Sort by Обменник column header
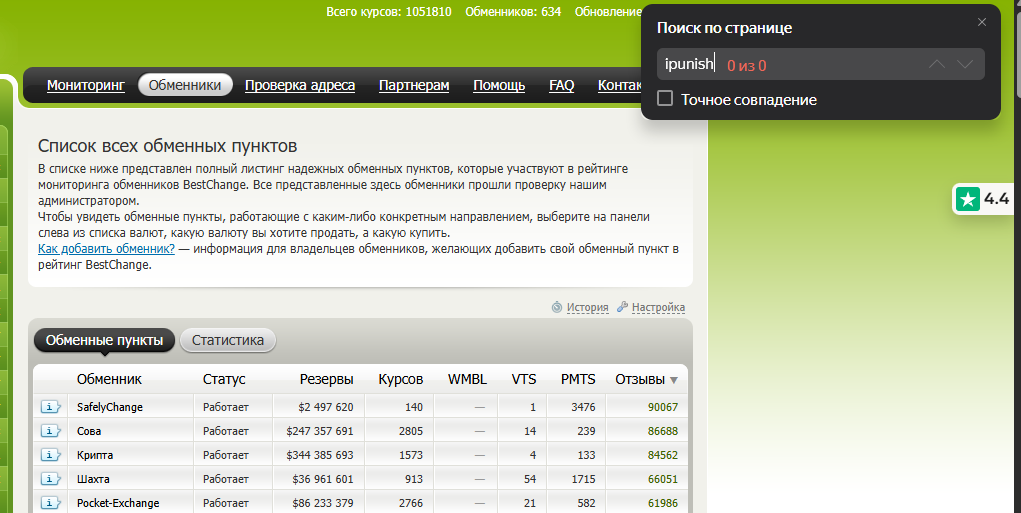Screen dimensions: 1021x513 [109, 379]
